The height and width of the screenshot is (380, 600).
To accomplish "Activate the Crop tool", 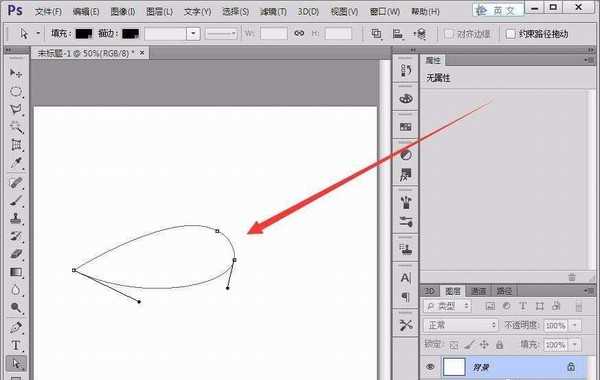I will pos(16,145).
